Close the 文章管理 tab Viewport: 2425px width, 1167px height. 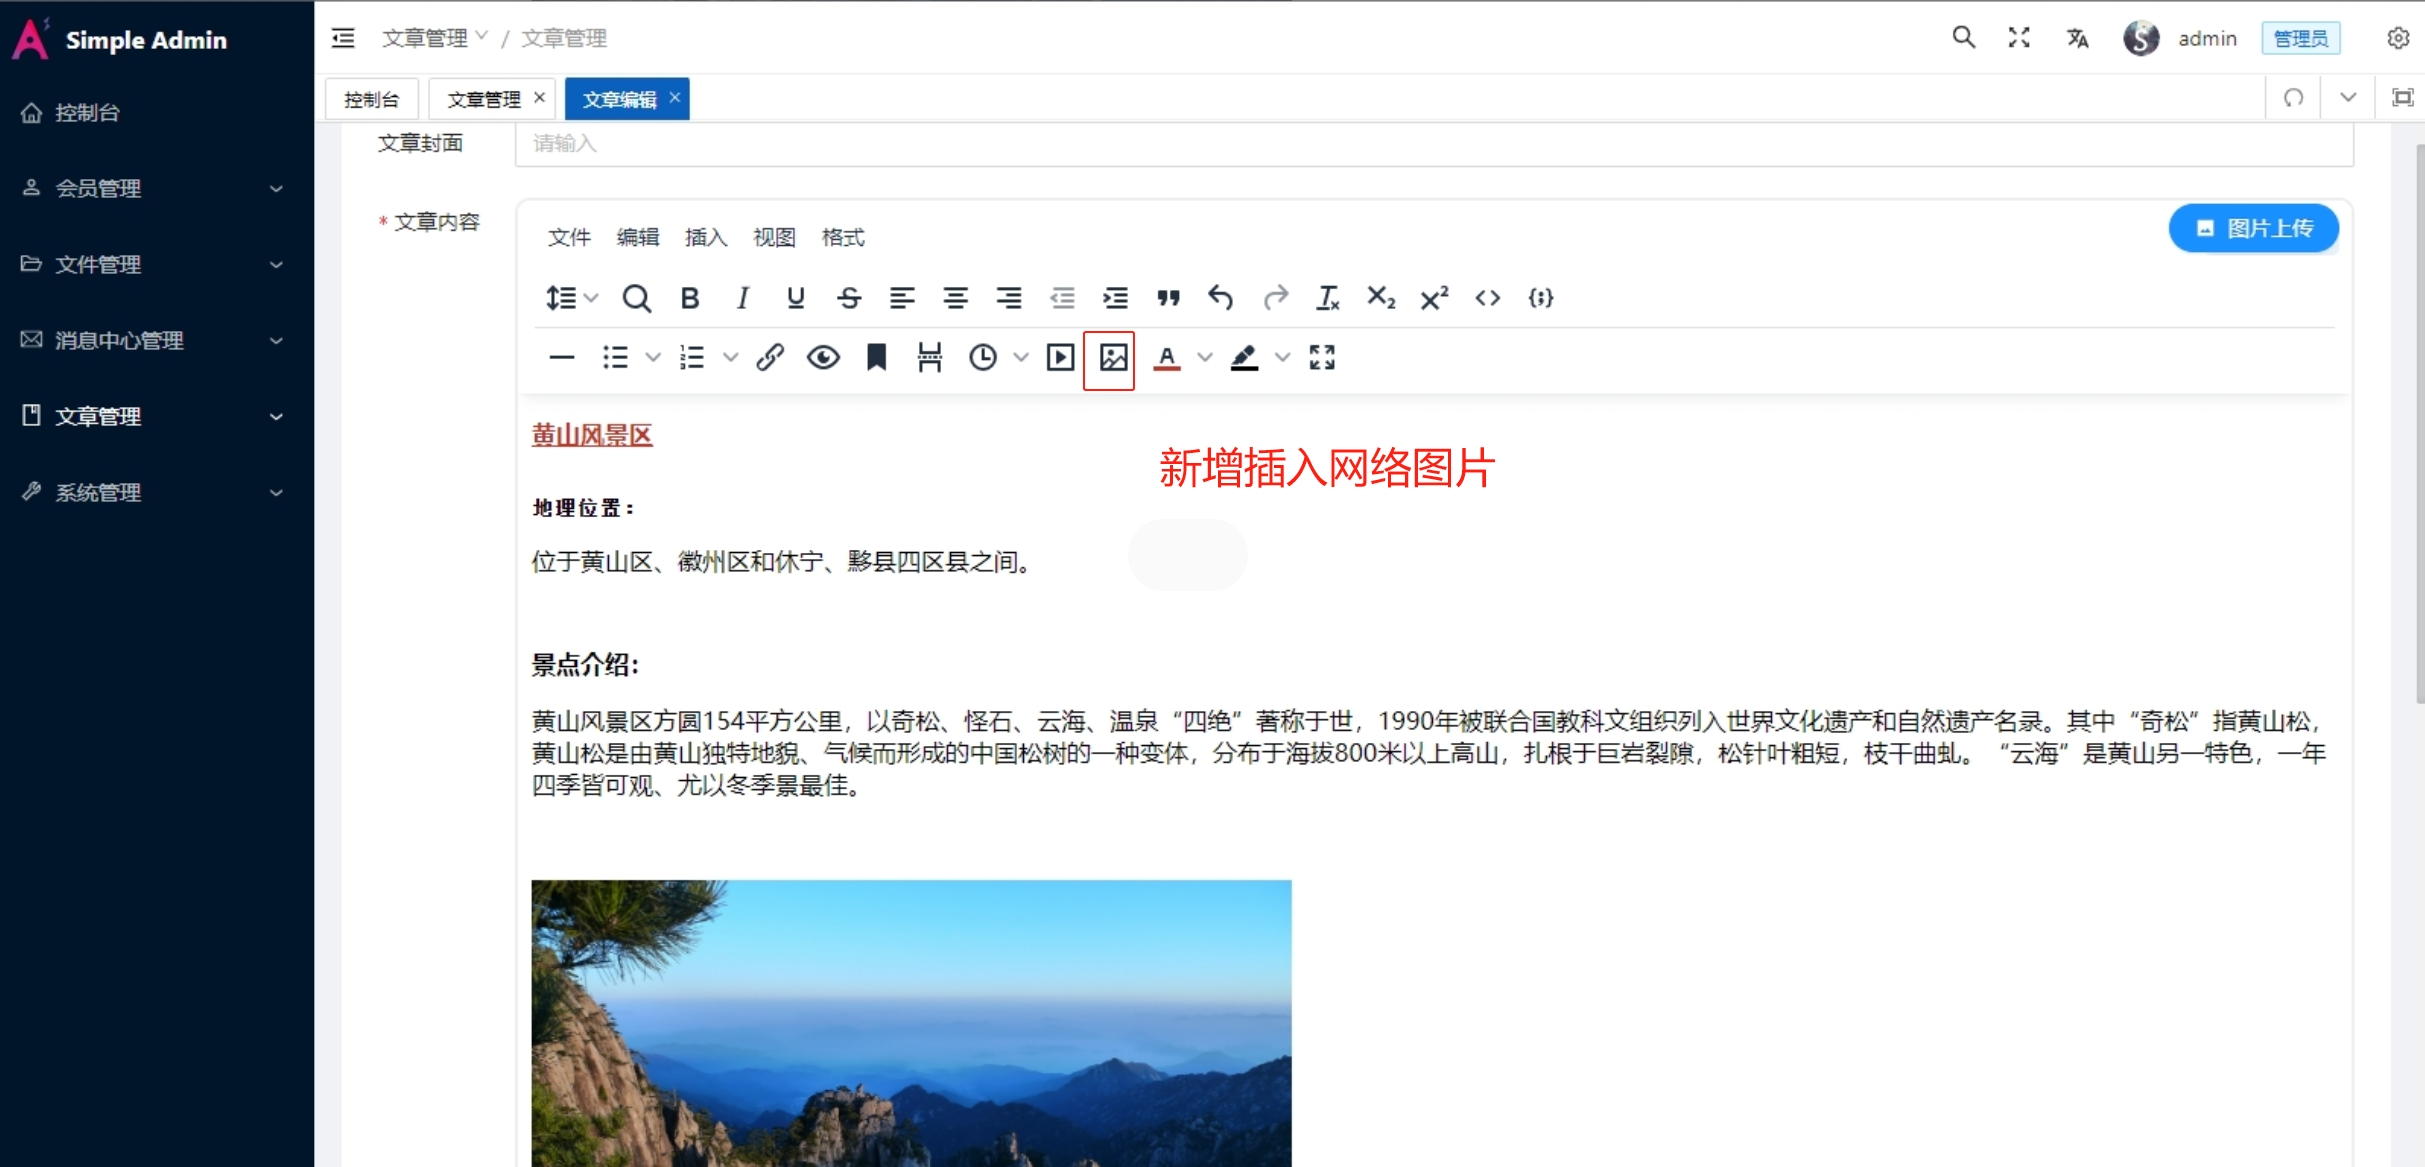[x=539, y=98]
